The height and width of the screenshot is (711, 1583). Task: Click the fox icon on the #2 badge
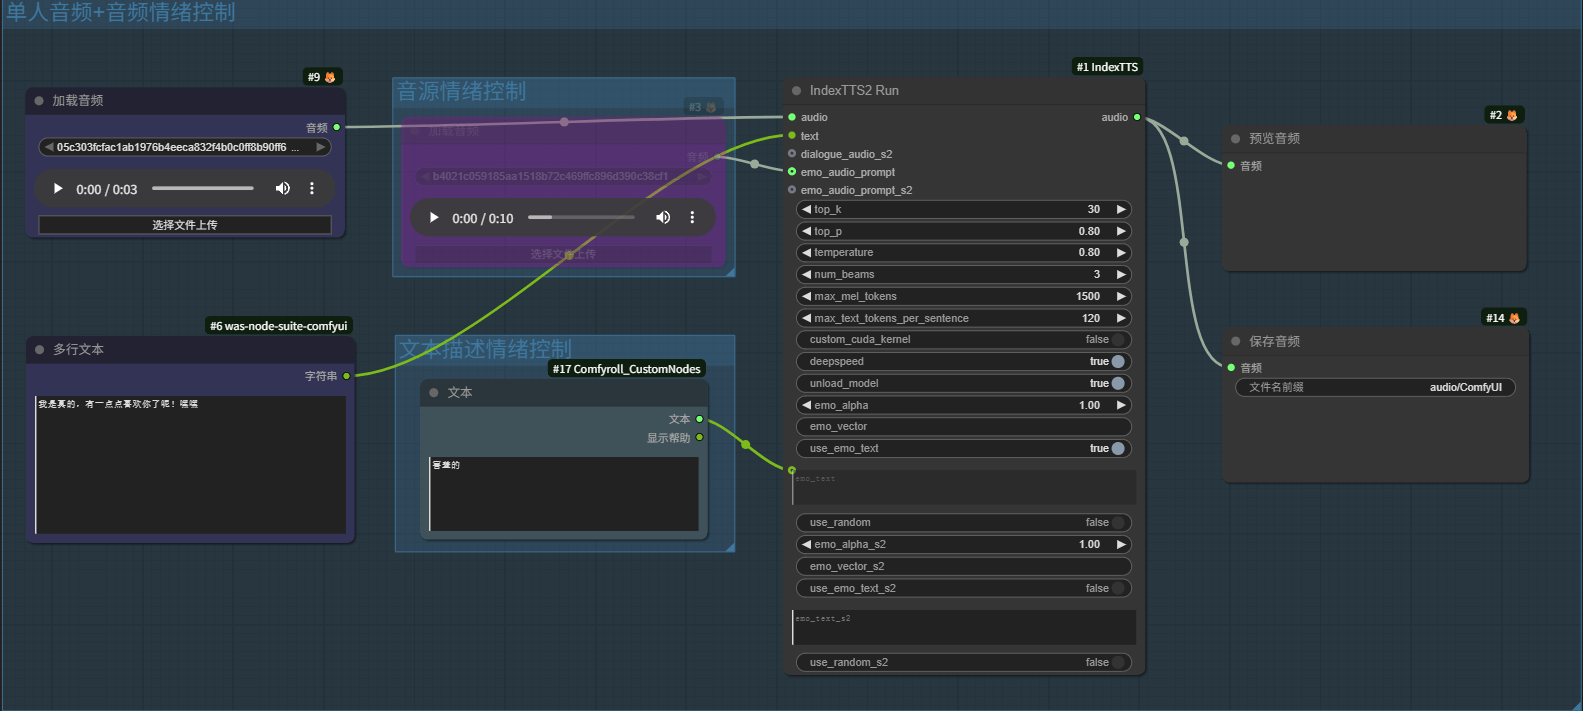pos(1512,115)
